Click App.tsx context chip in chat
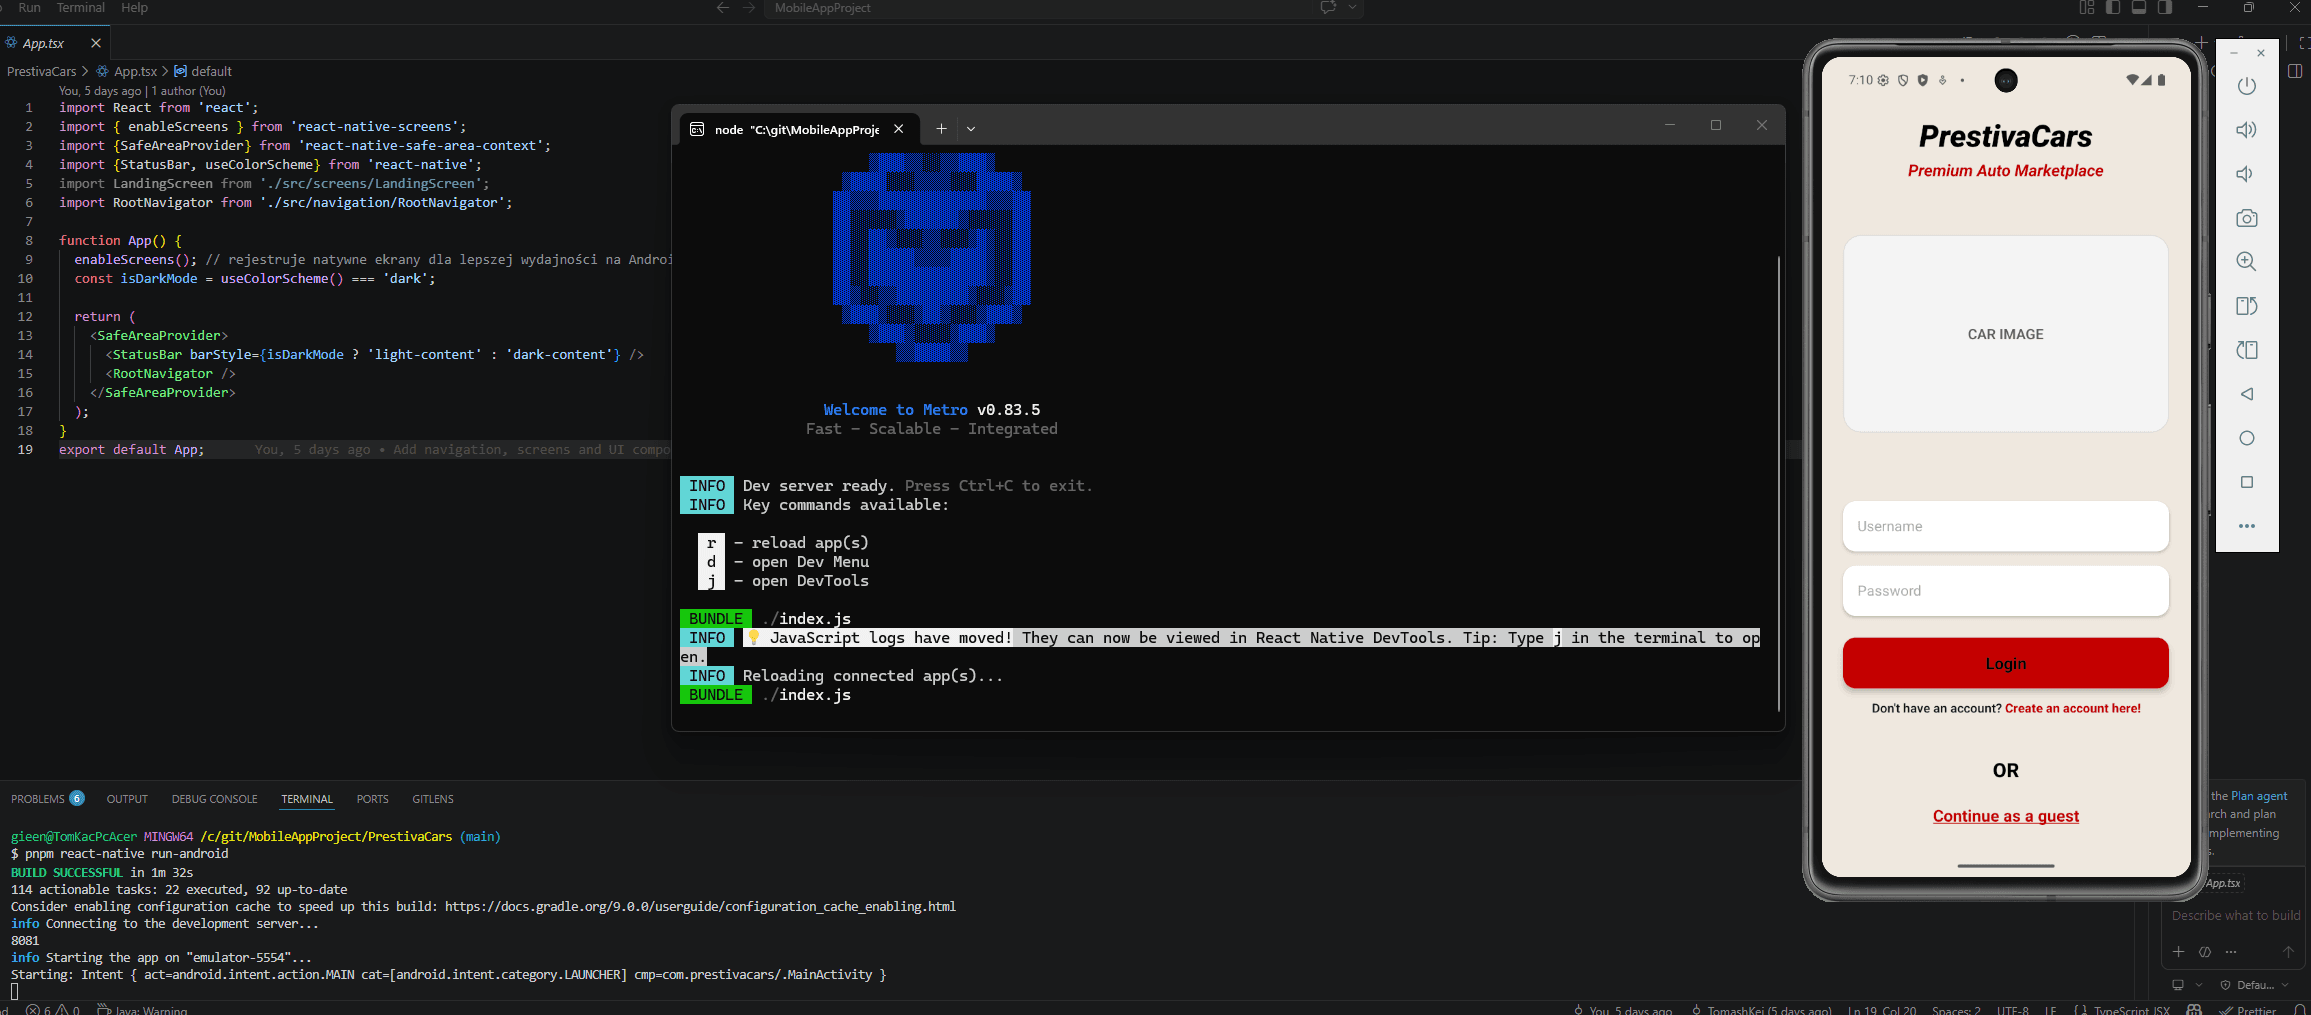This screenshot has height=1015, width=2311. [x=2222, y=883]
